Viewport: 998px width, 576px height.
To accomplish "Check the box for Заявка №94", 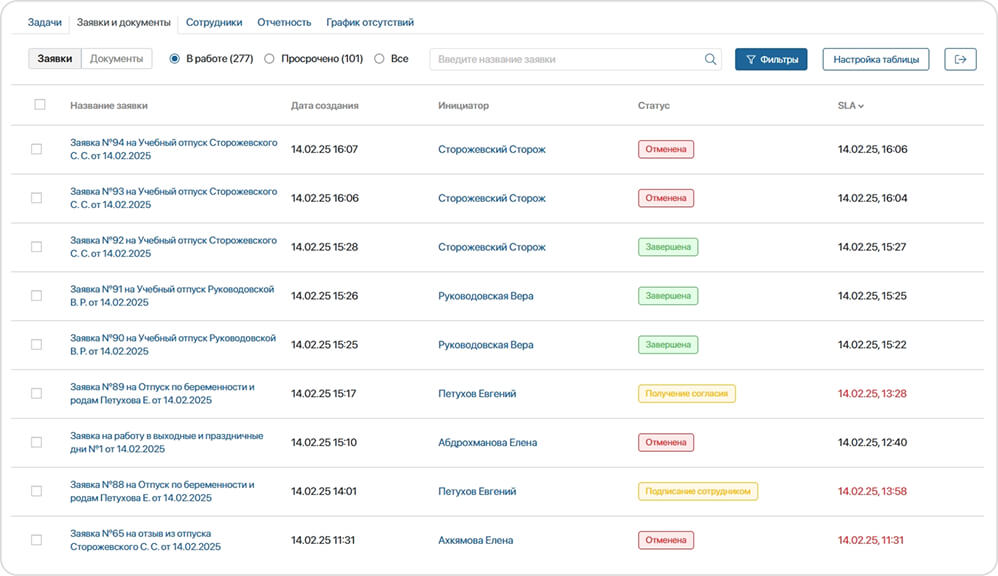I will coord(37,149).
